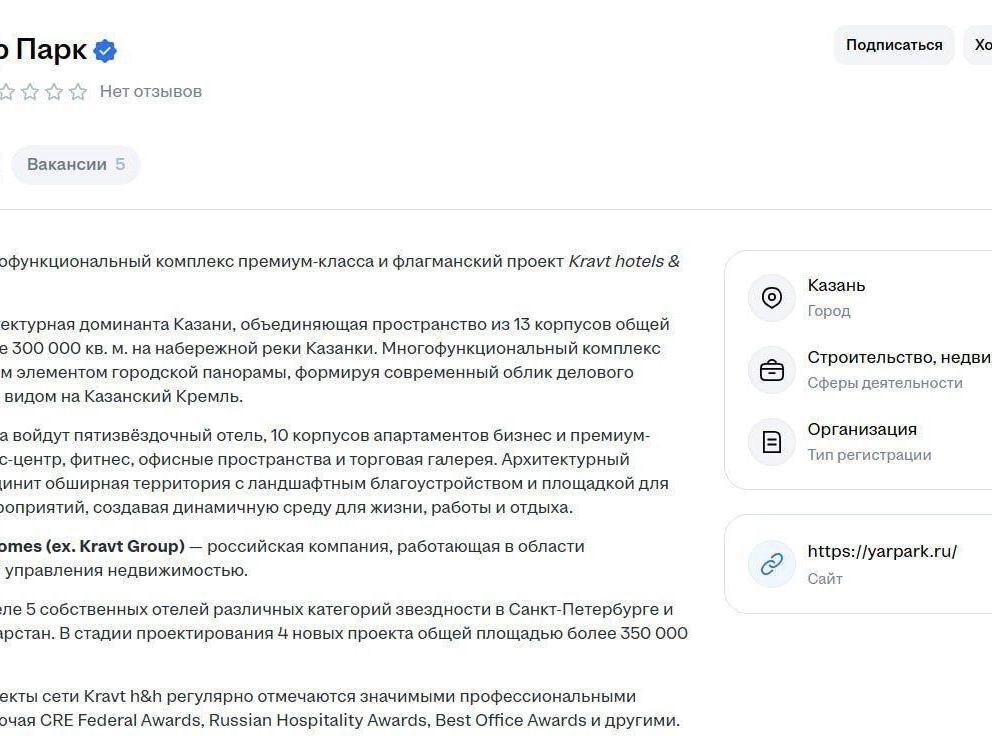Click the Строительство, недви… activity field text
992x744 pixels.
tap(898, 358)
